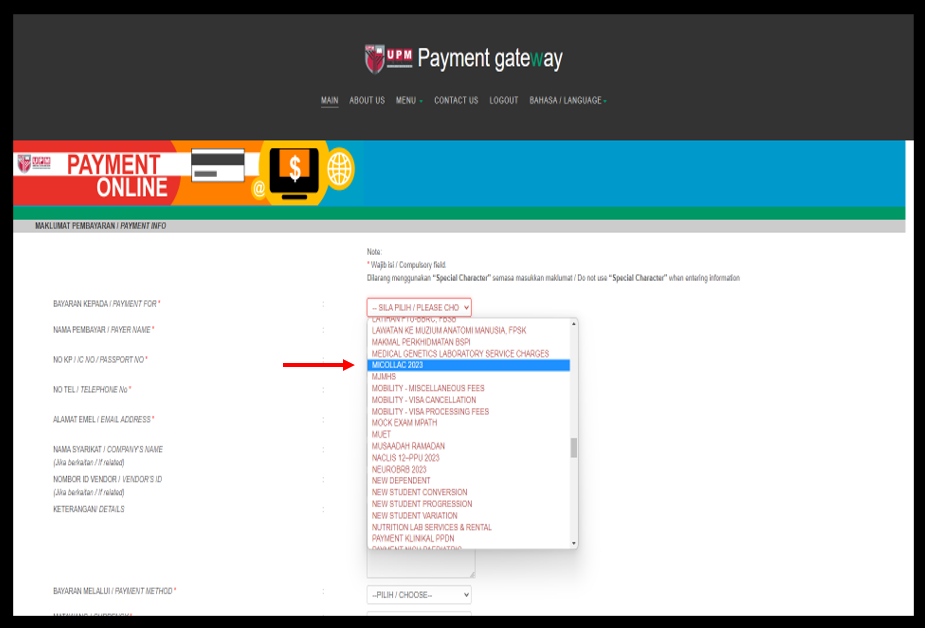Select LAWATAN KE MUZIUM ANATOMI MANUSIA, FPSK

click(x=468, y=330)
